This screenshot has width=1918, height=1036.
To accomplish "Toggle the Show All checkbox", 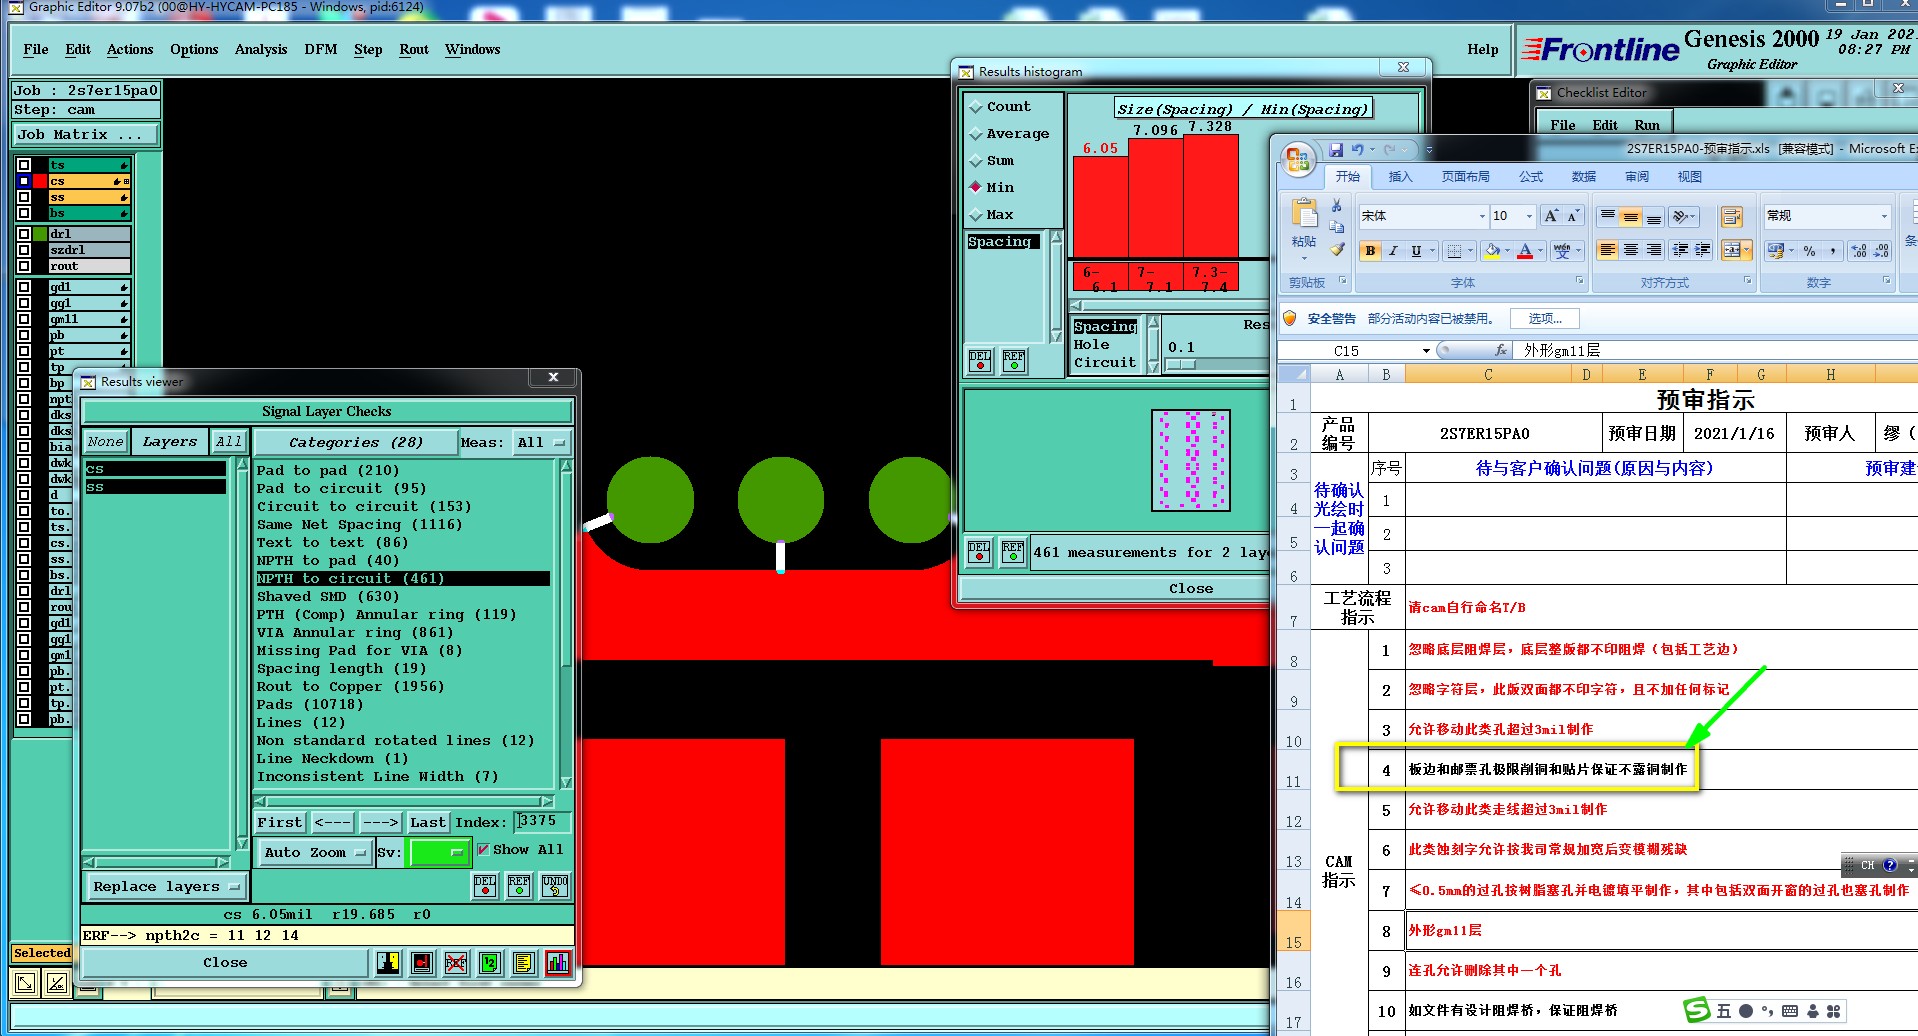I will (x=484, y=849).
